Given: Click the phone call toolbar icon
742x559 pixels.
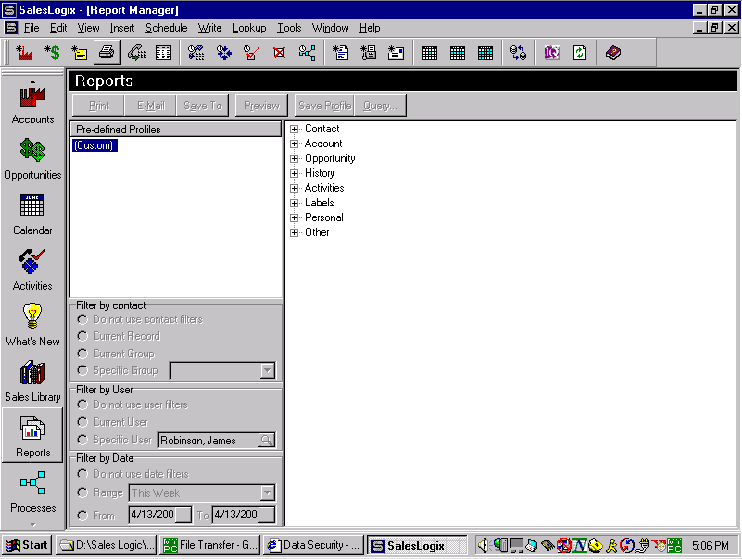Looking at the screenshot, I should coord(136,53).
